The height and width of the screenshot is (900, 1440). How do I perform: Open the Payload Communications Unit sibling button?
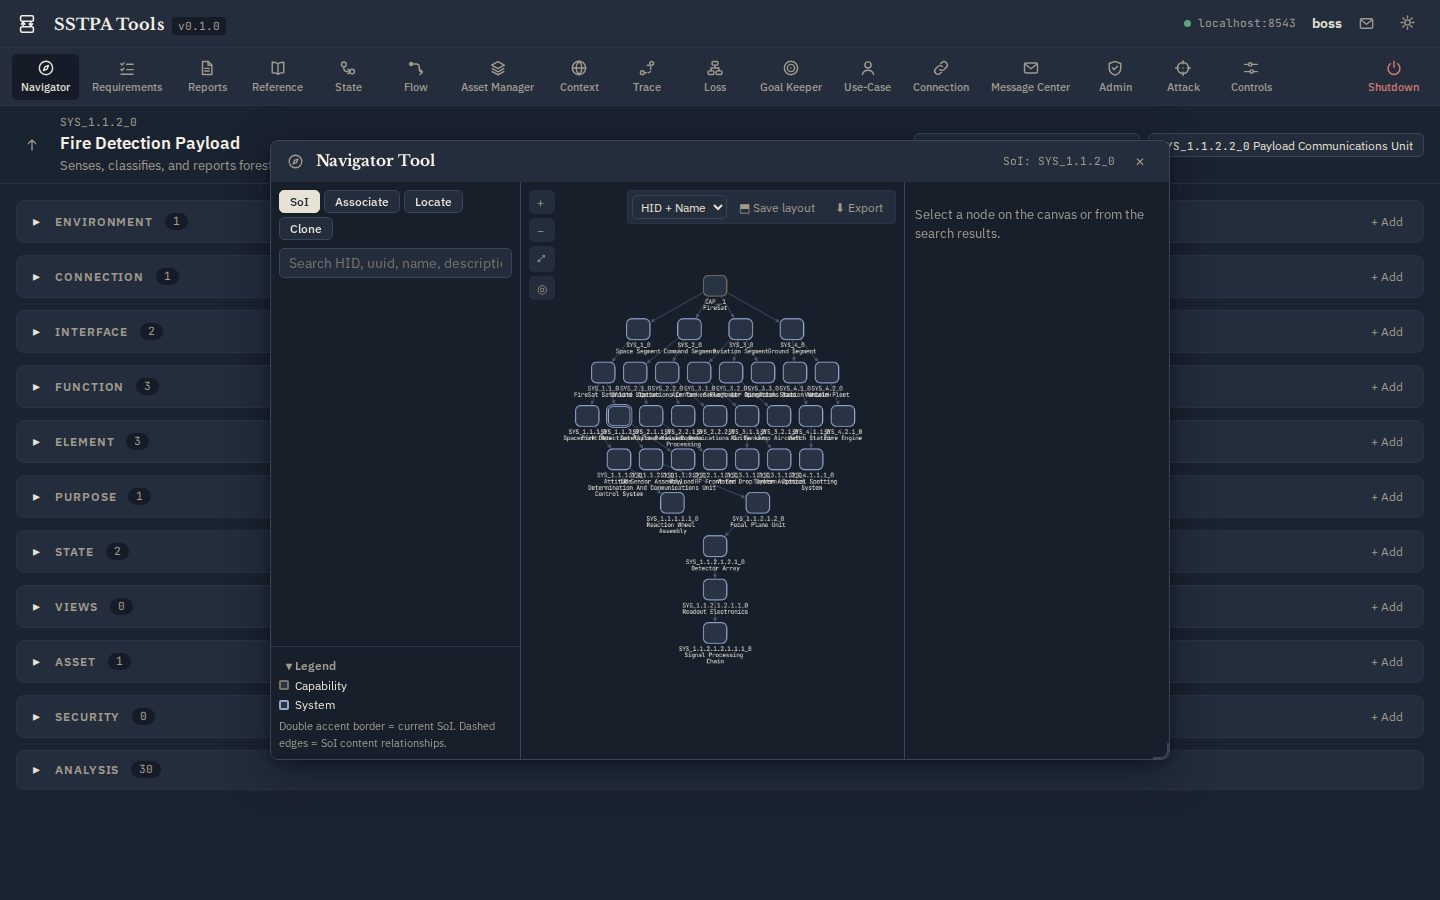(x=1286, y=146)
